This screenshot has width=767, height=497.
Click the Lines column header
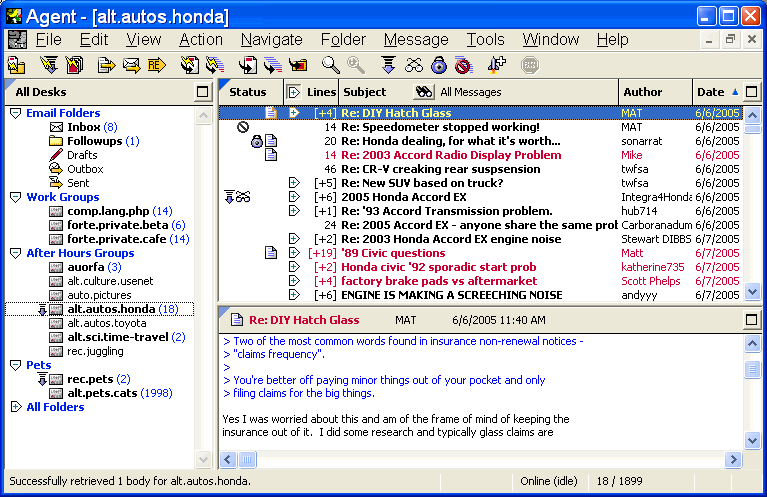click(x=321, y=92)
